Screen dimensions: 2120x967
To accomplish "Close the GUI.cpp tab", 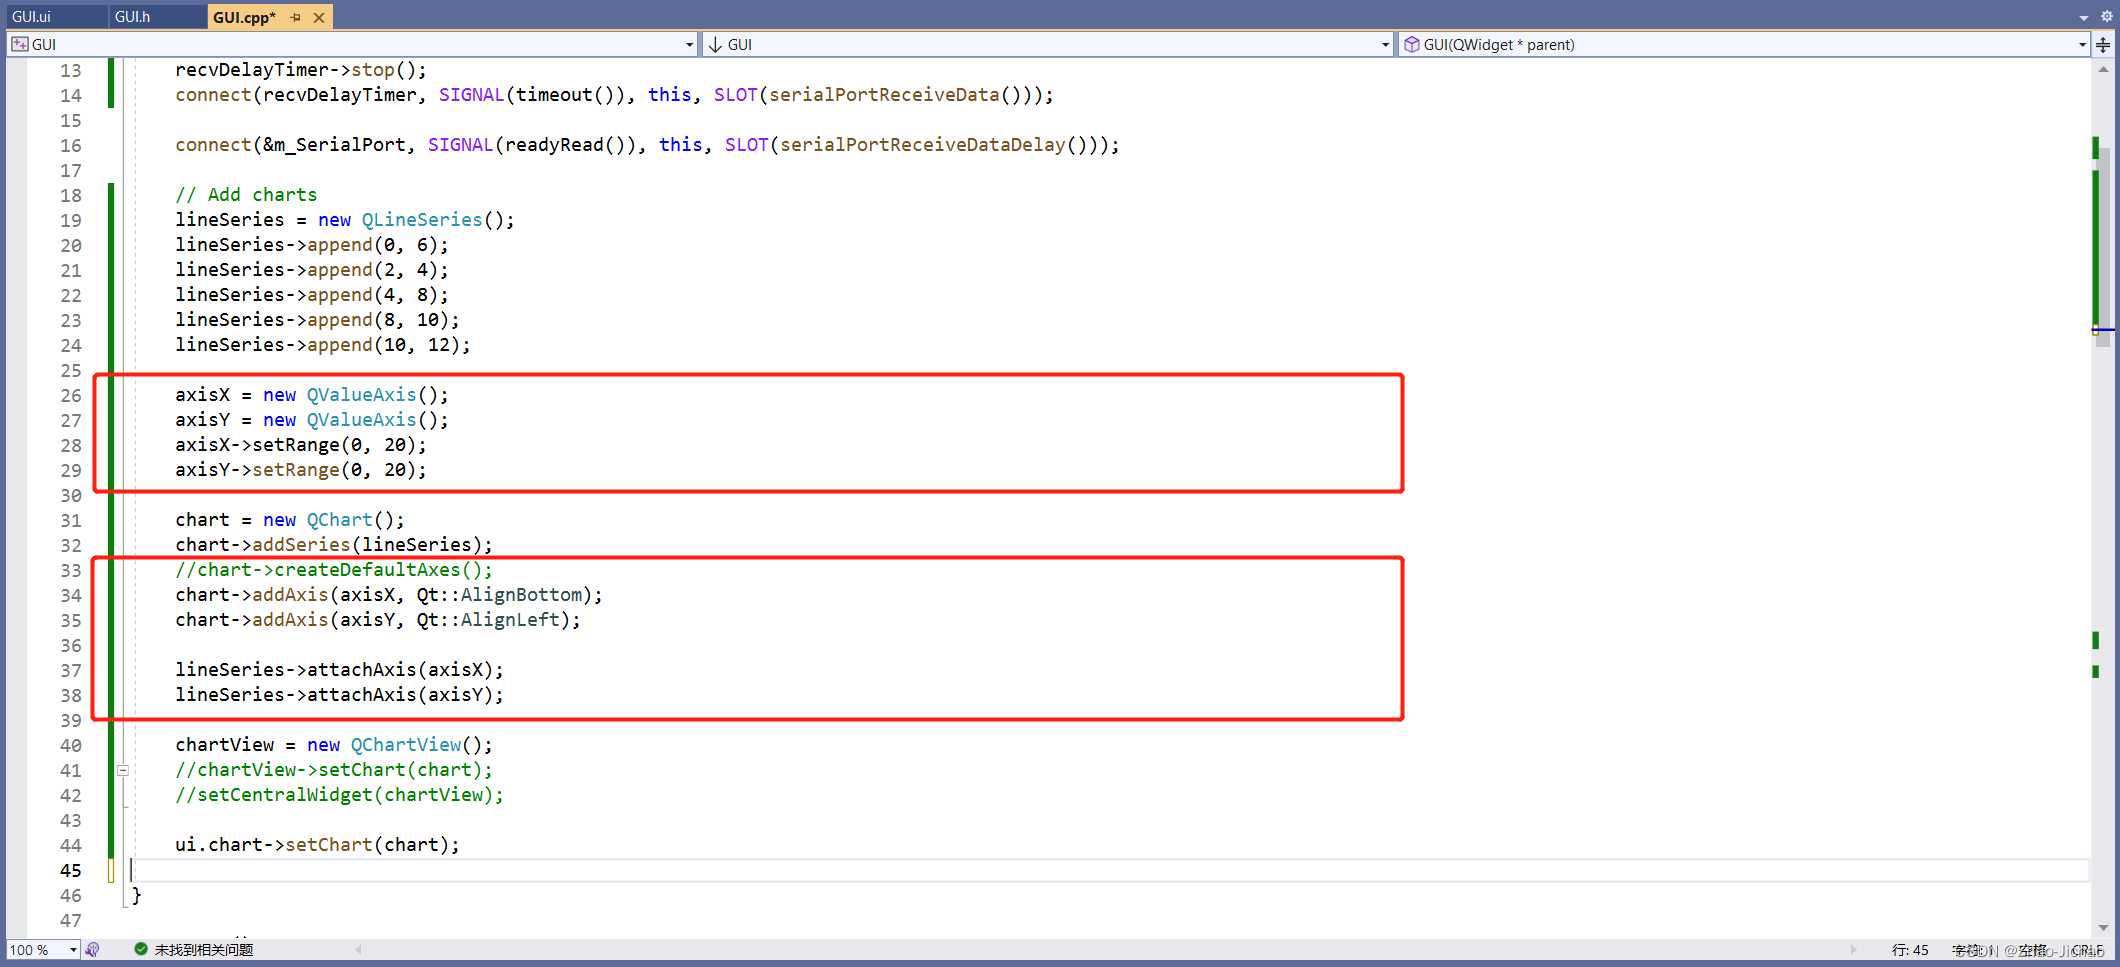I will (319, 17).
